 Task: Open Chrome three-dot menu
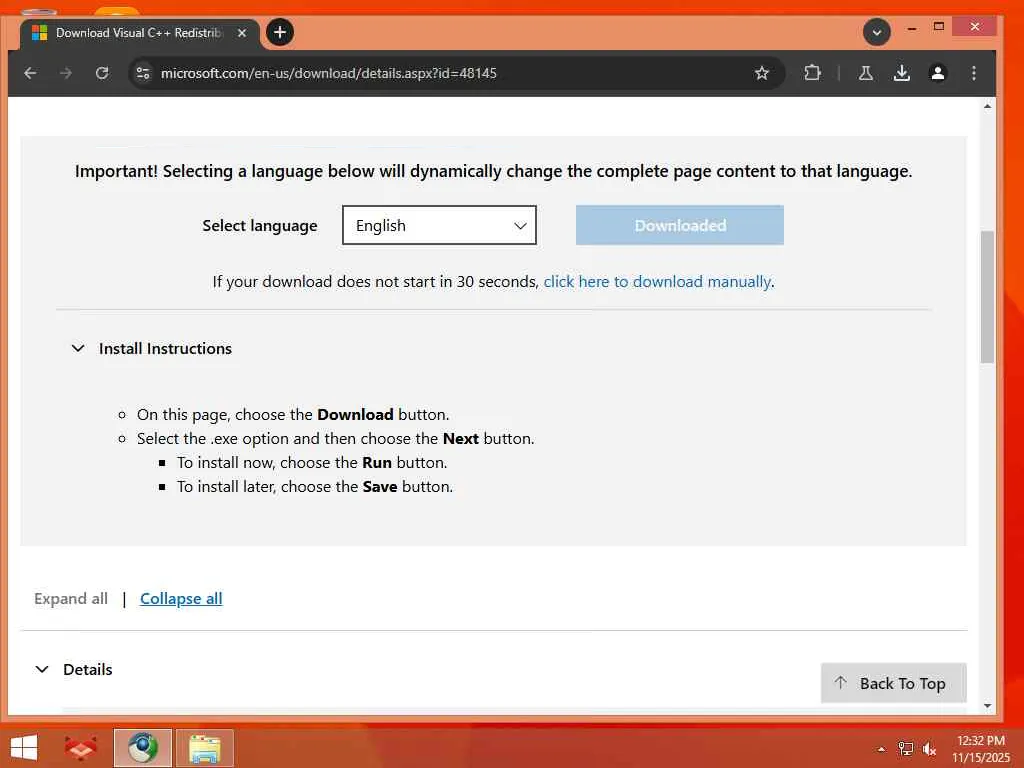(x=974, y=73)
